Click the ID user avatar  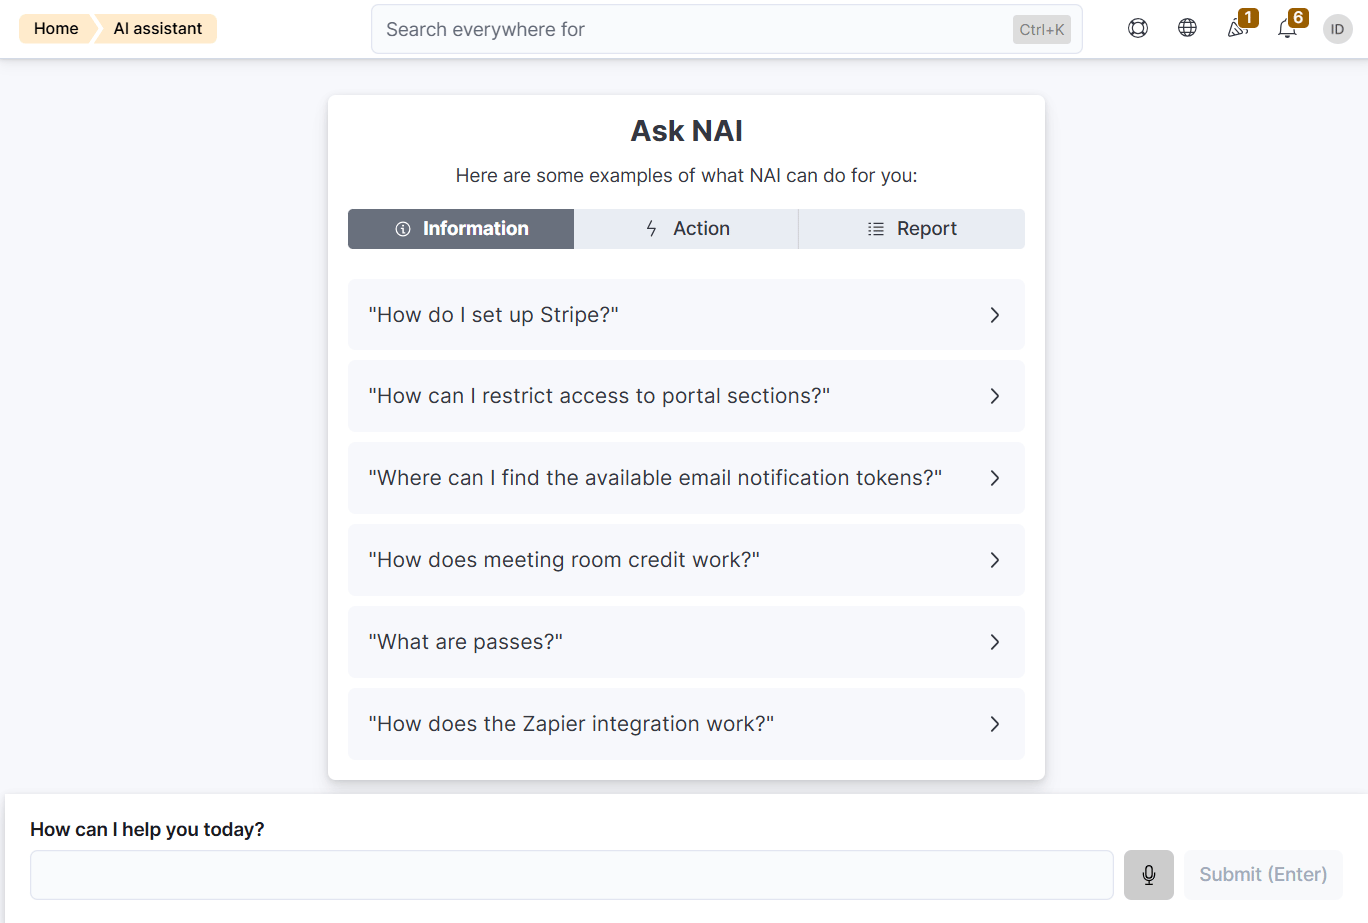(1338, 29)
